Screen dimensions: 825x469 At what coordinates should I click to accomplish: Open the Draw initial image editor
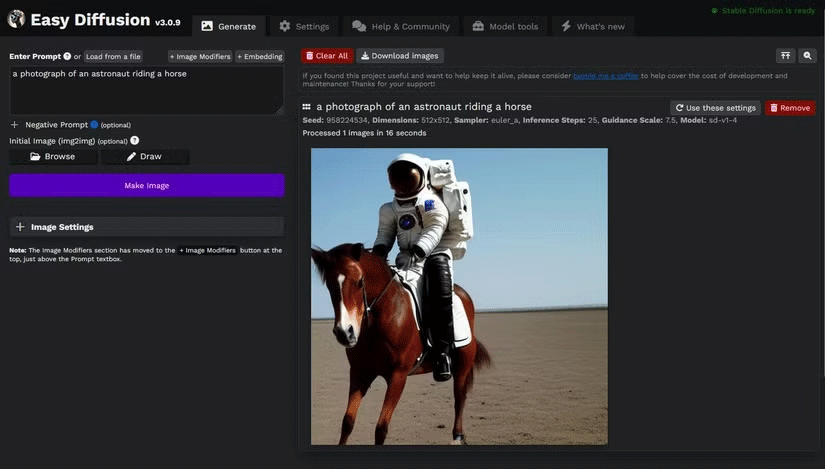click(145, 156)
